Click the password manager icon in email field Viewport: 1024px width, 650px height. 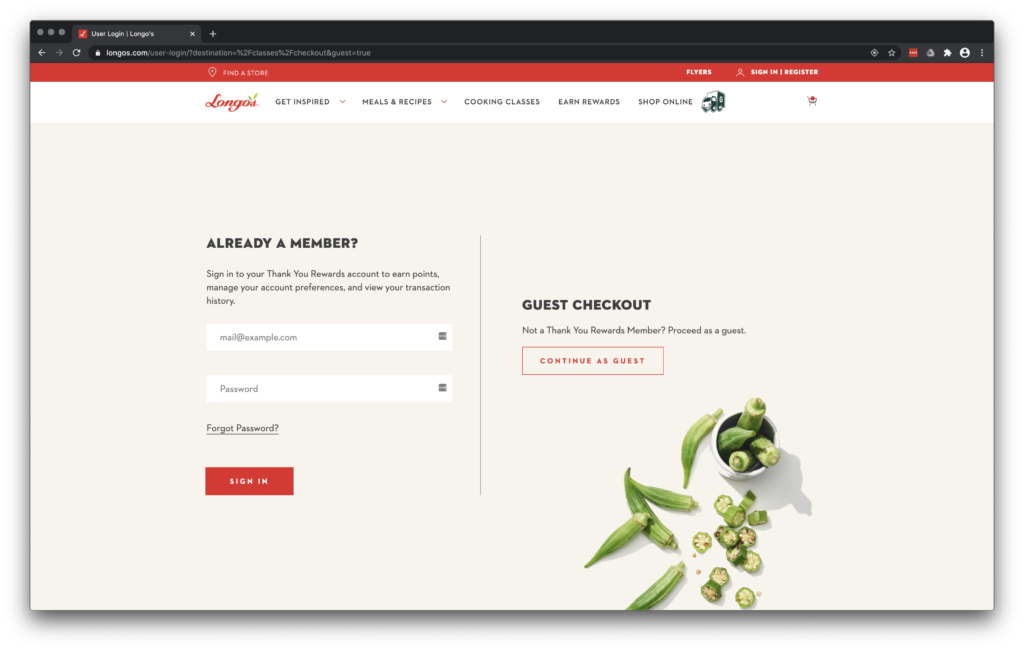(442, 336)
